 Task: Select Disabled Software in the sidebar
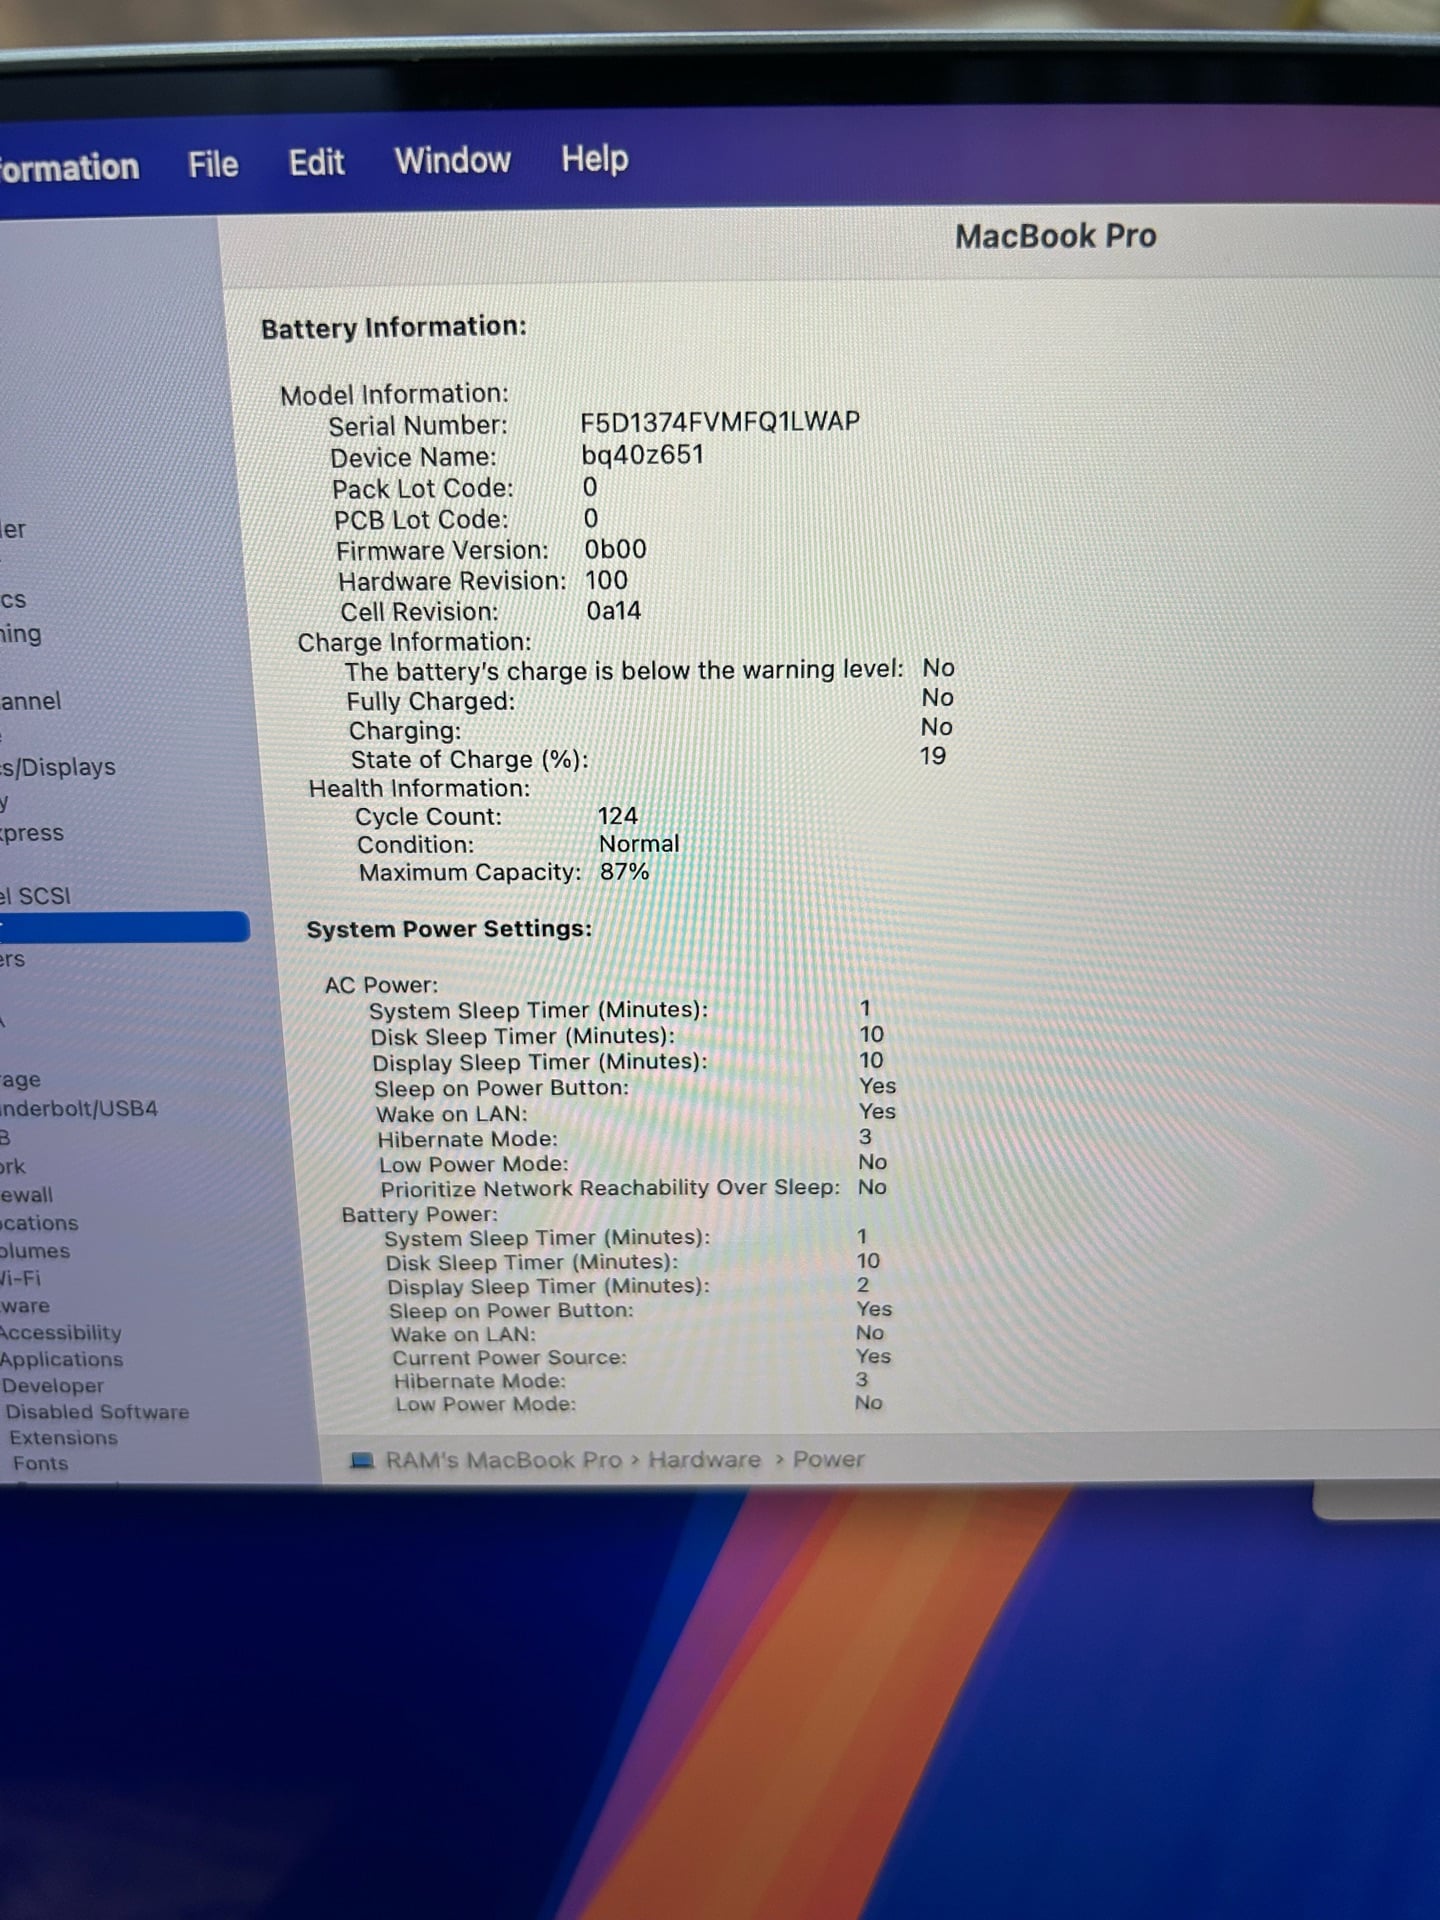[x=97, y=1412]
